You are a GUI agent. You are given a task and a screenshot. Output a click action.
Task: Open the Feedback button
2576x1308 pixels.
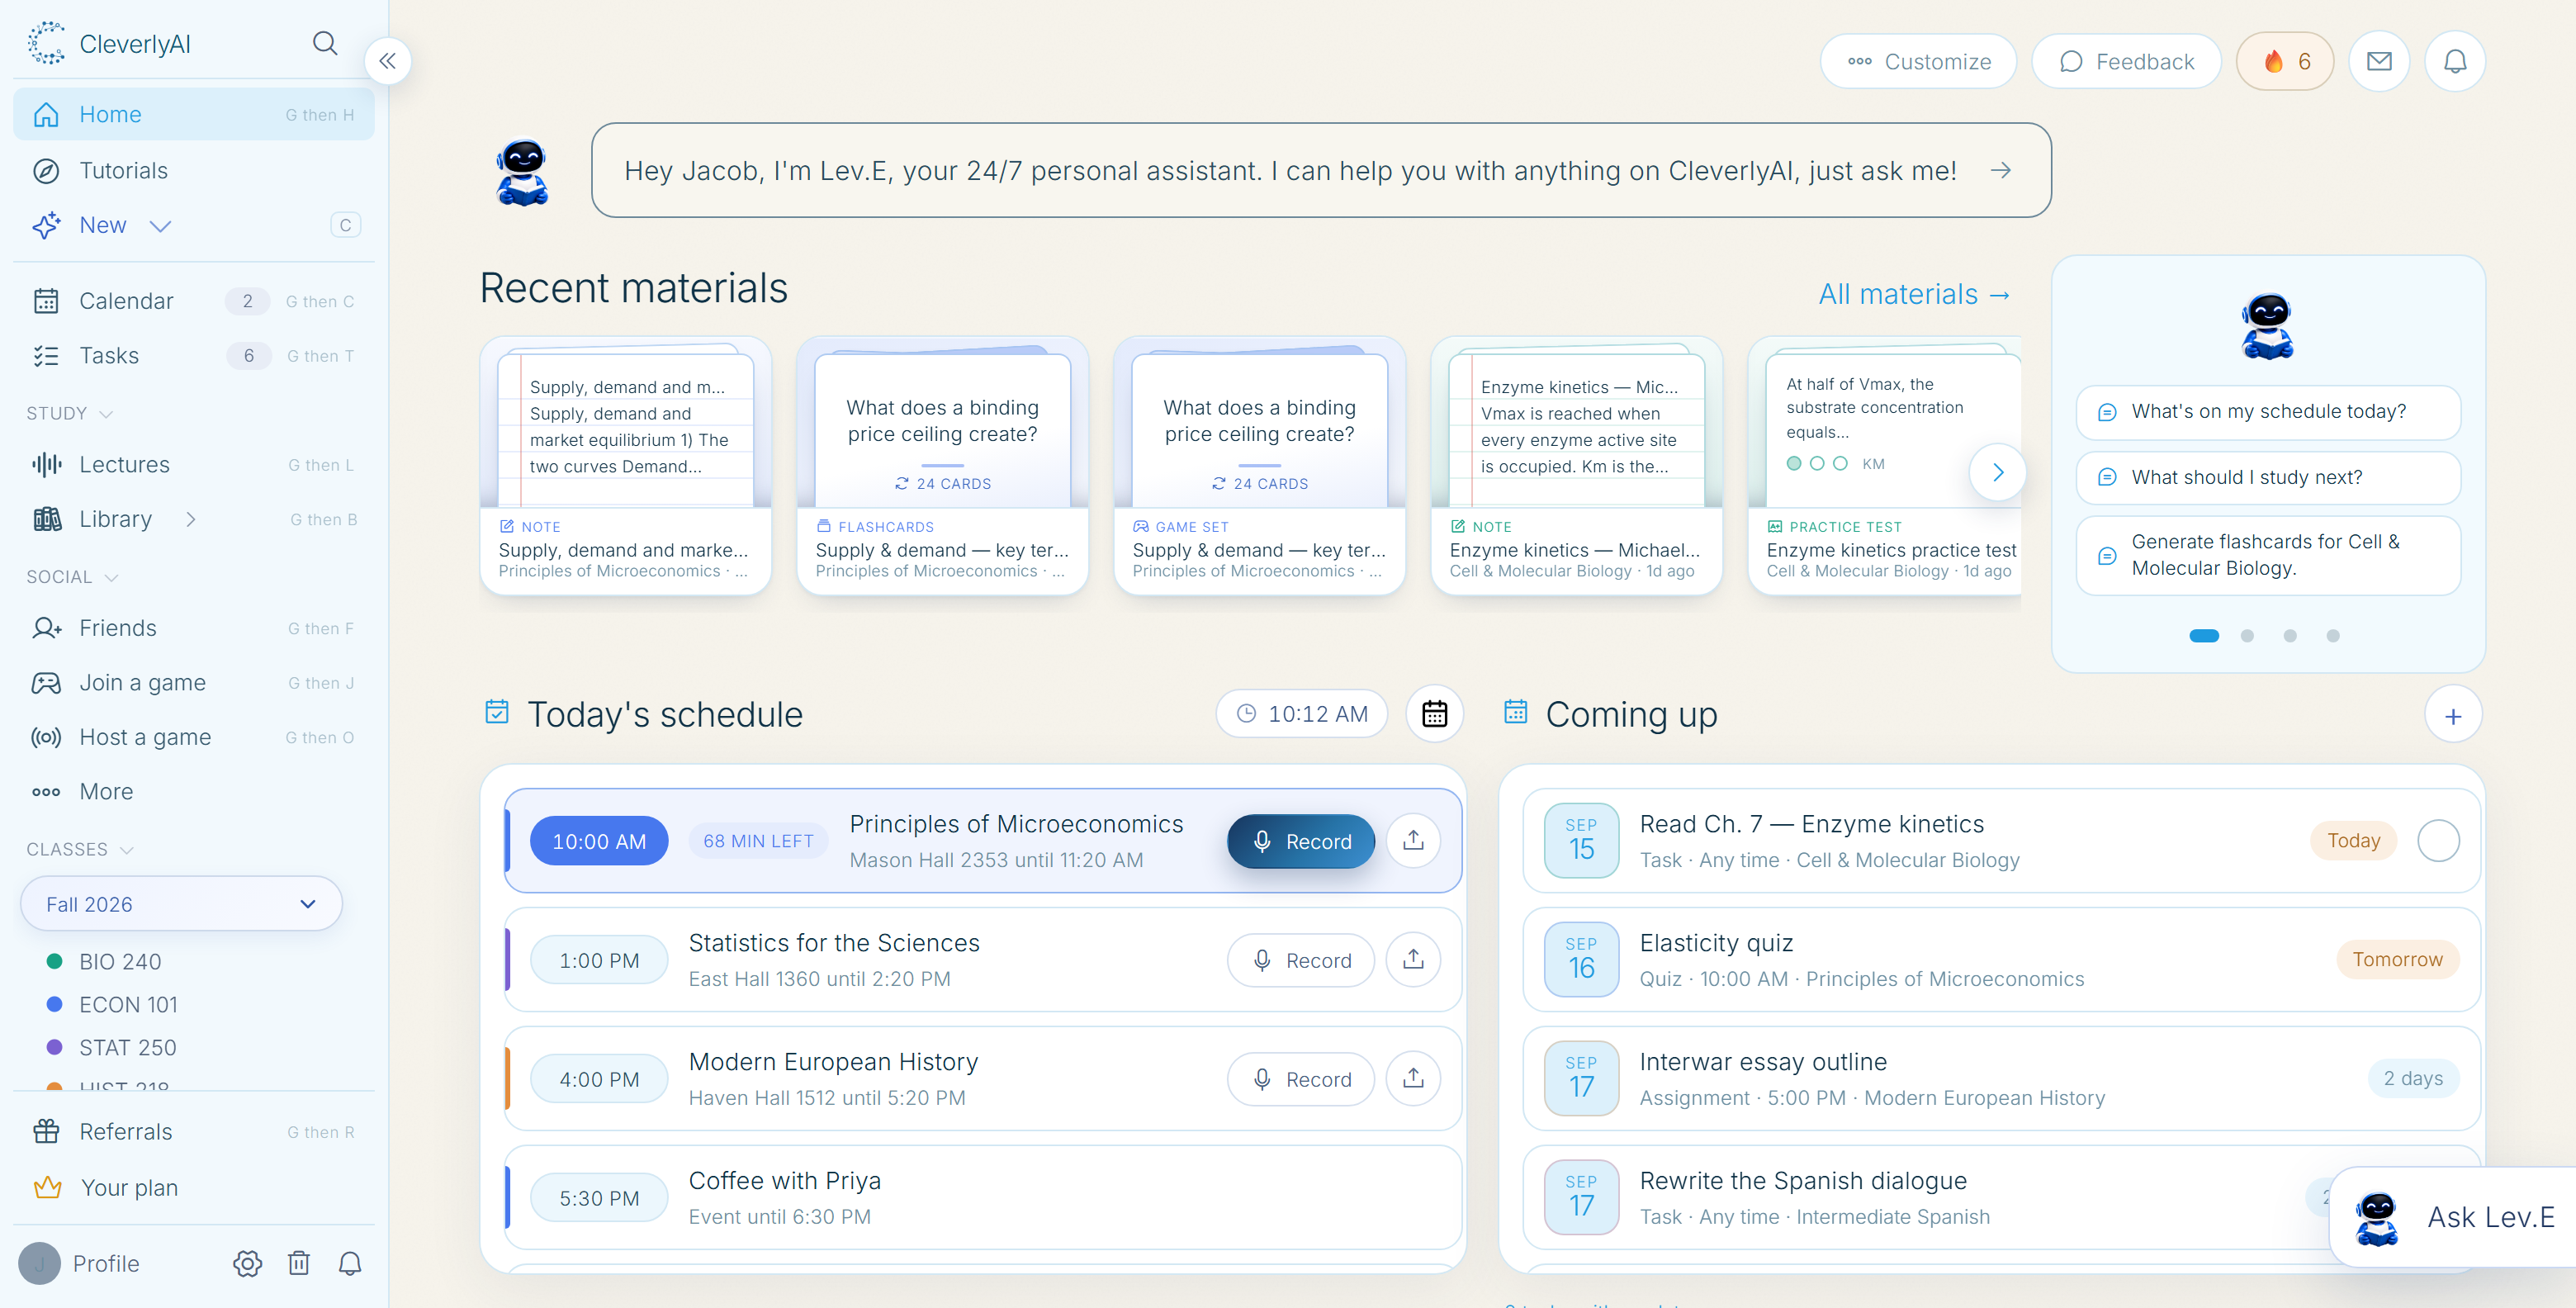pyautogui.click(x=2126, y=61)
